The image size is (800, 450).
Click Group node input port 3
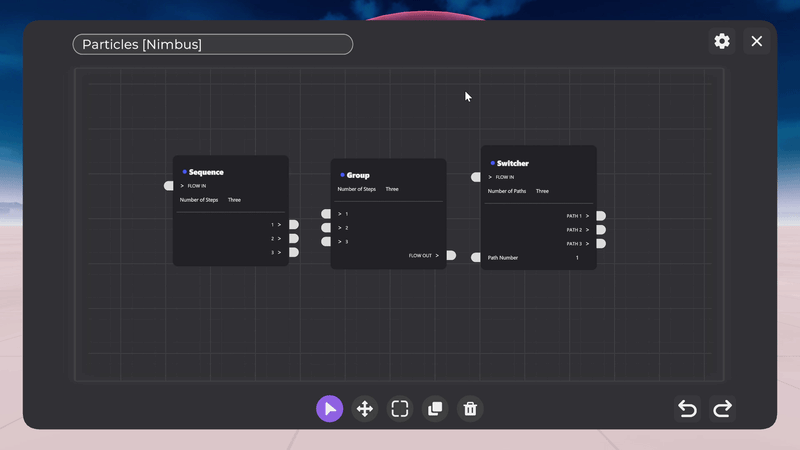[326, 241]
